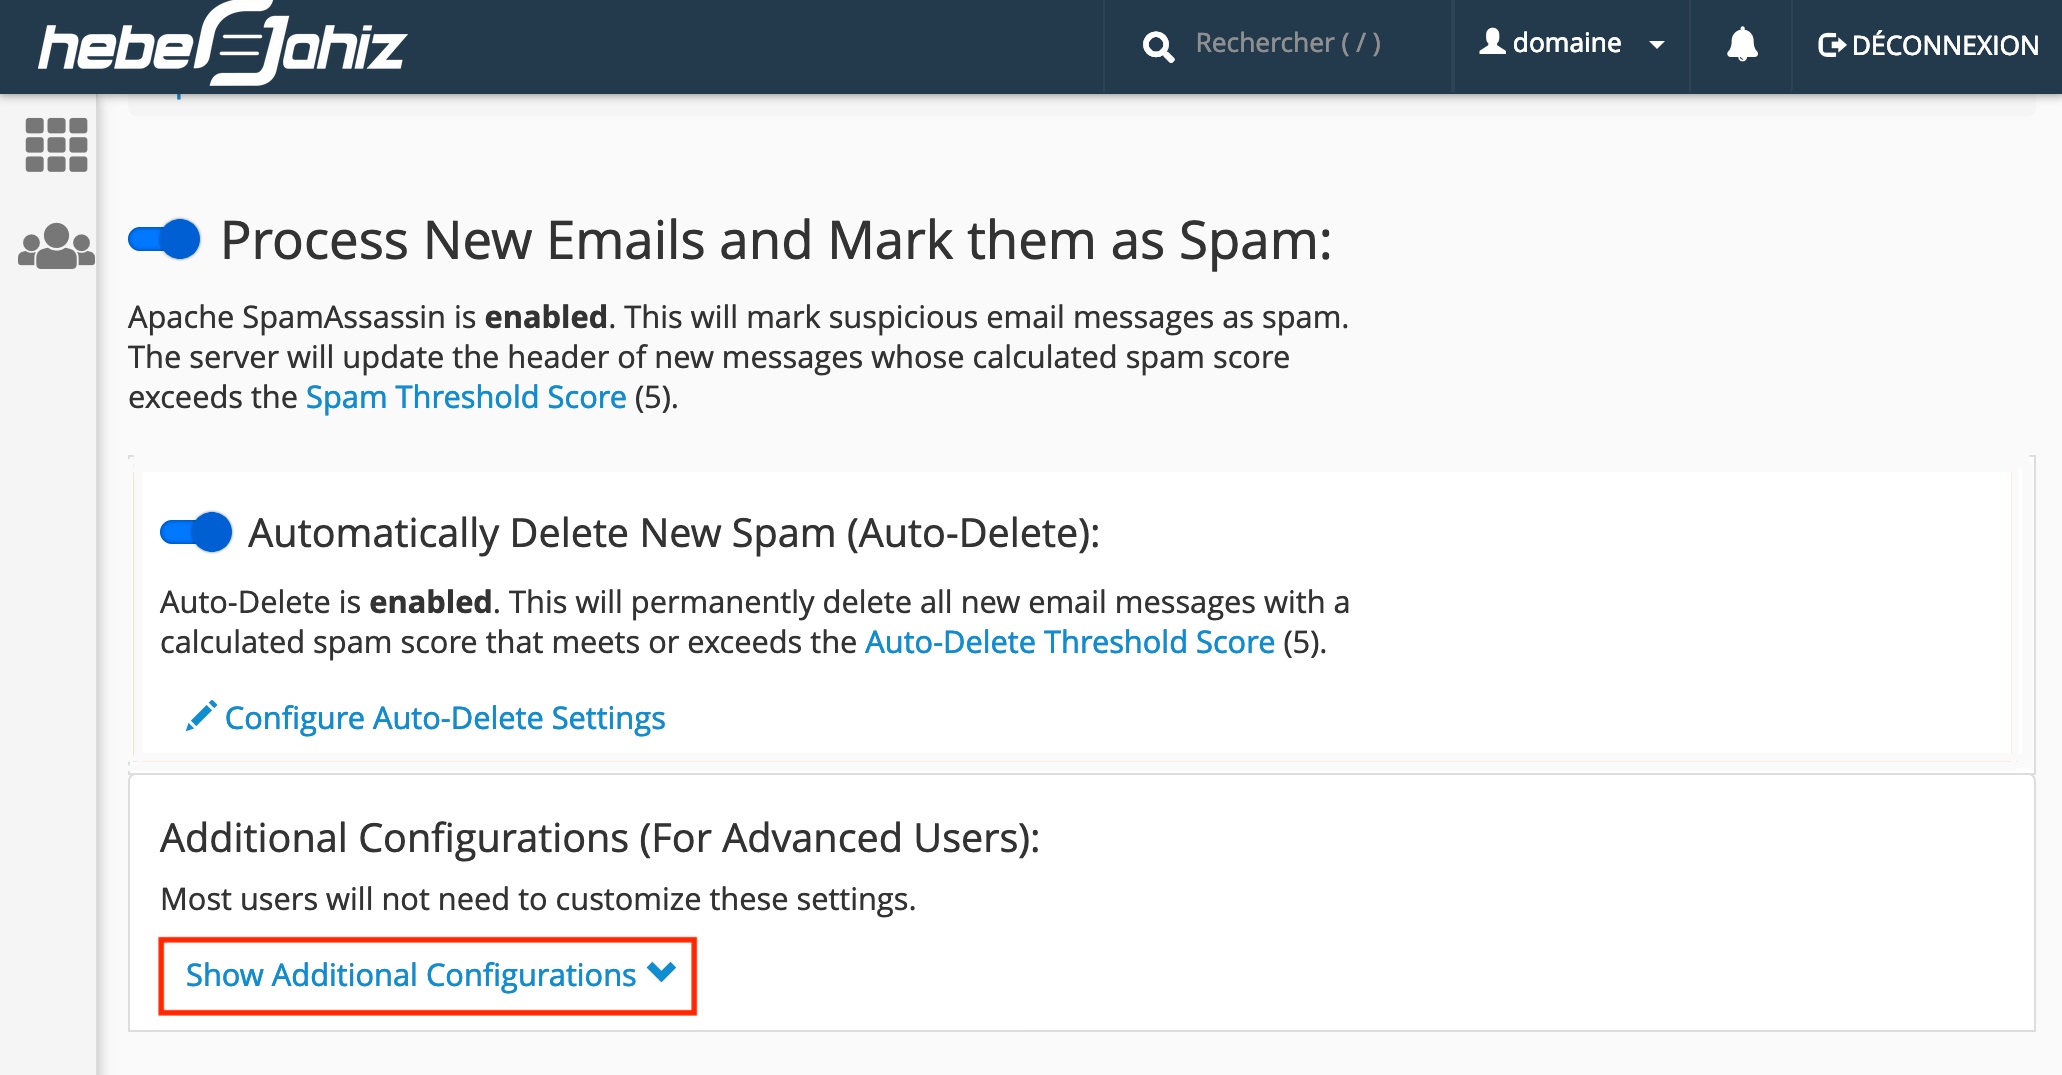Image resolution: width=2062 pixels, height=1075 pixels.
Task: Click the Additional Configurations heading
Action: coord(600,838)
